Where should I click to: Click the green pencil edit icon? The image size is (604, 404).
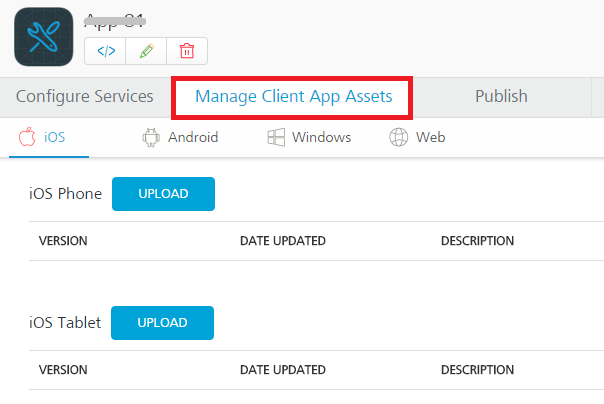click(x=146, y=51)
